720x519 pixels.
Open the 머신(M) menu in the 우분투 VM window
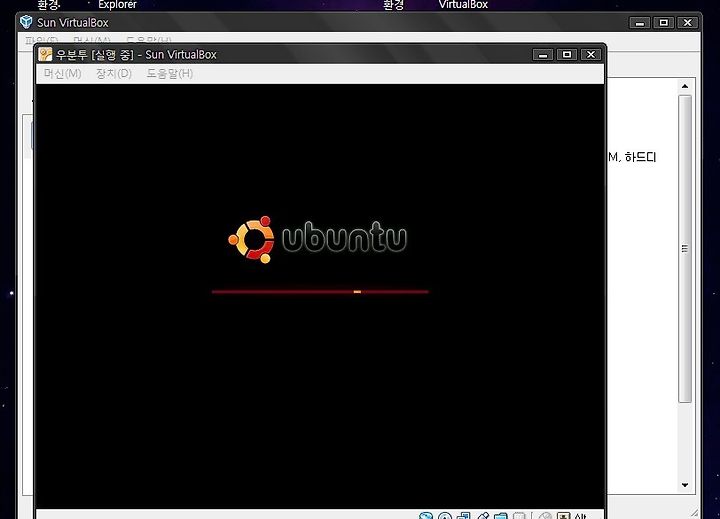point(62,73)
